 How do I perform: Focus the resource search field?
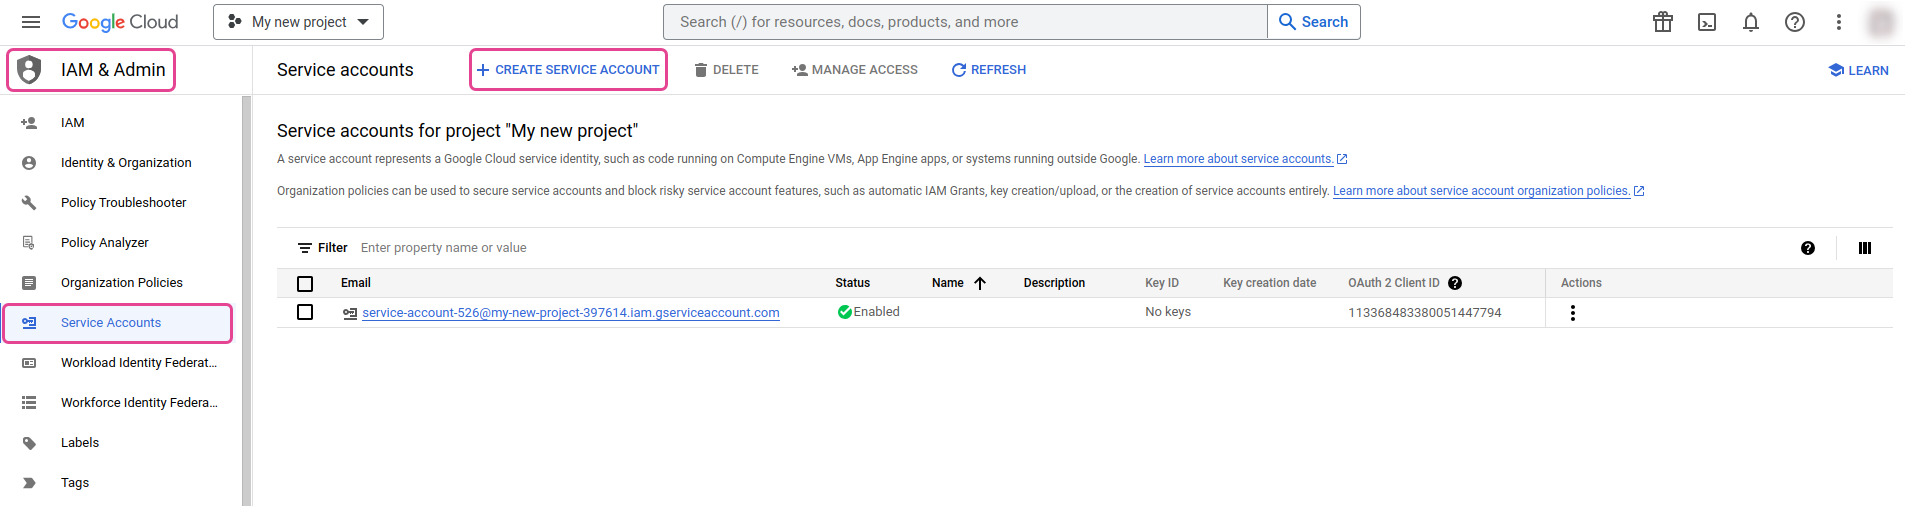point(965,22)
